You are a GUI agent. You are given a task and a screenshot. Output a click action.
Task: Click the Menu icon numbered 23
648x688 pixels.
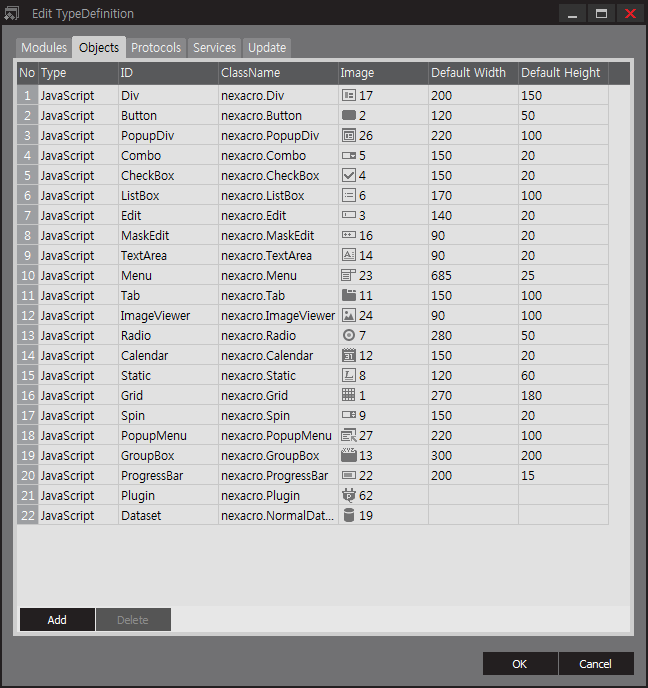(x=349, y=275)
